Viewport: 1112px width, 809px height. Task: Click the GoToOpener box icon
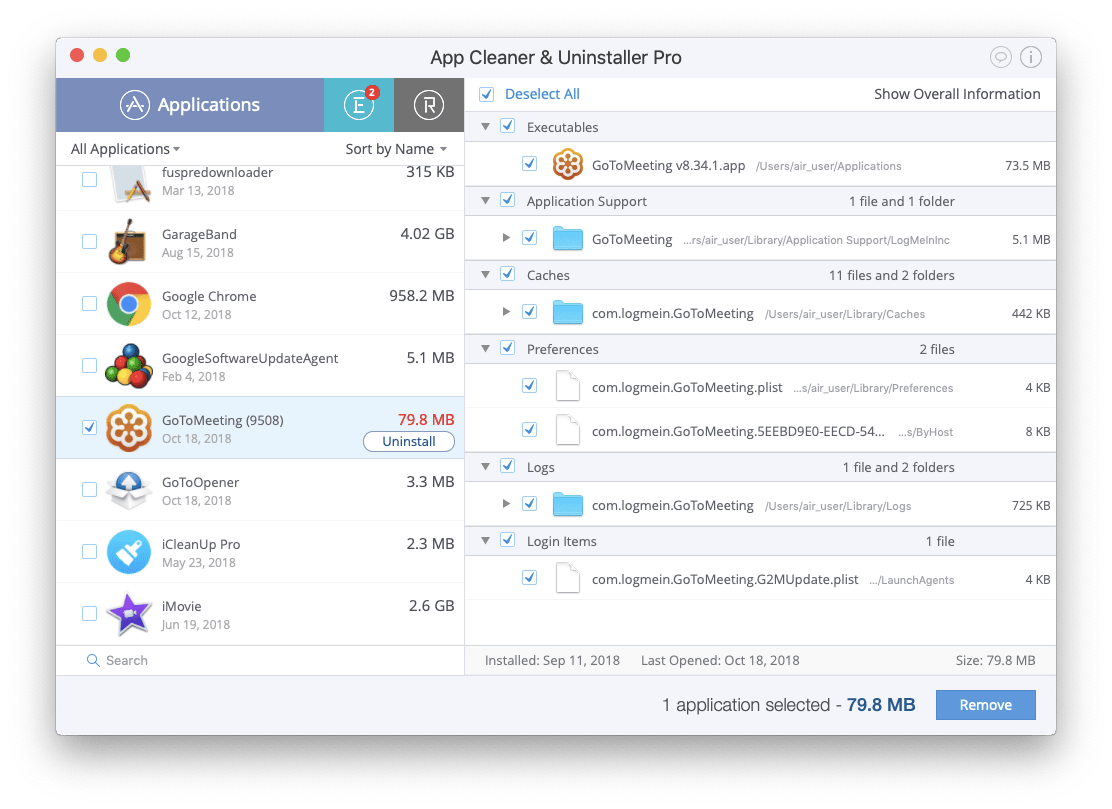point(128,490)
